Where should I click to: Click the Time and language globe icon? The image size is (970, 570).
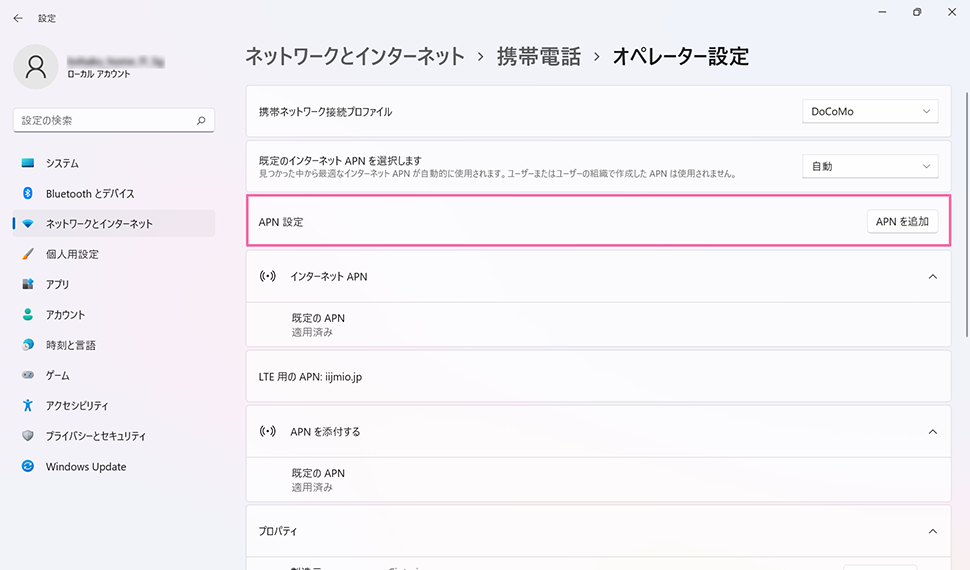(x=28, y=345)
